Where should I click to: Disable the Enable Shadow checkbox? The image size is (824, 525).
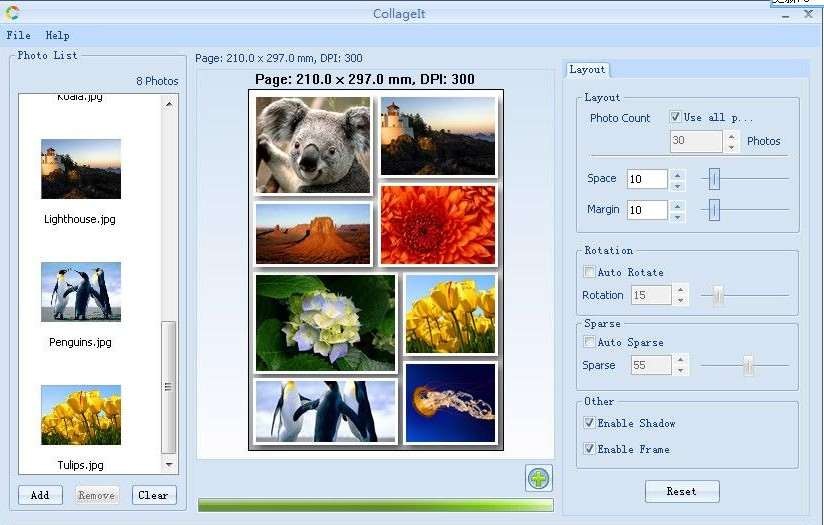click(590, 423)
